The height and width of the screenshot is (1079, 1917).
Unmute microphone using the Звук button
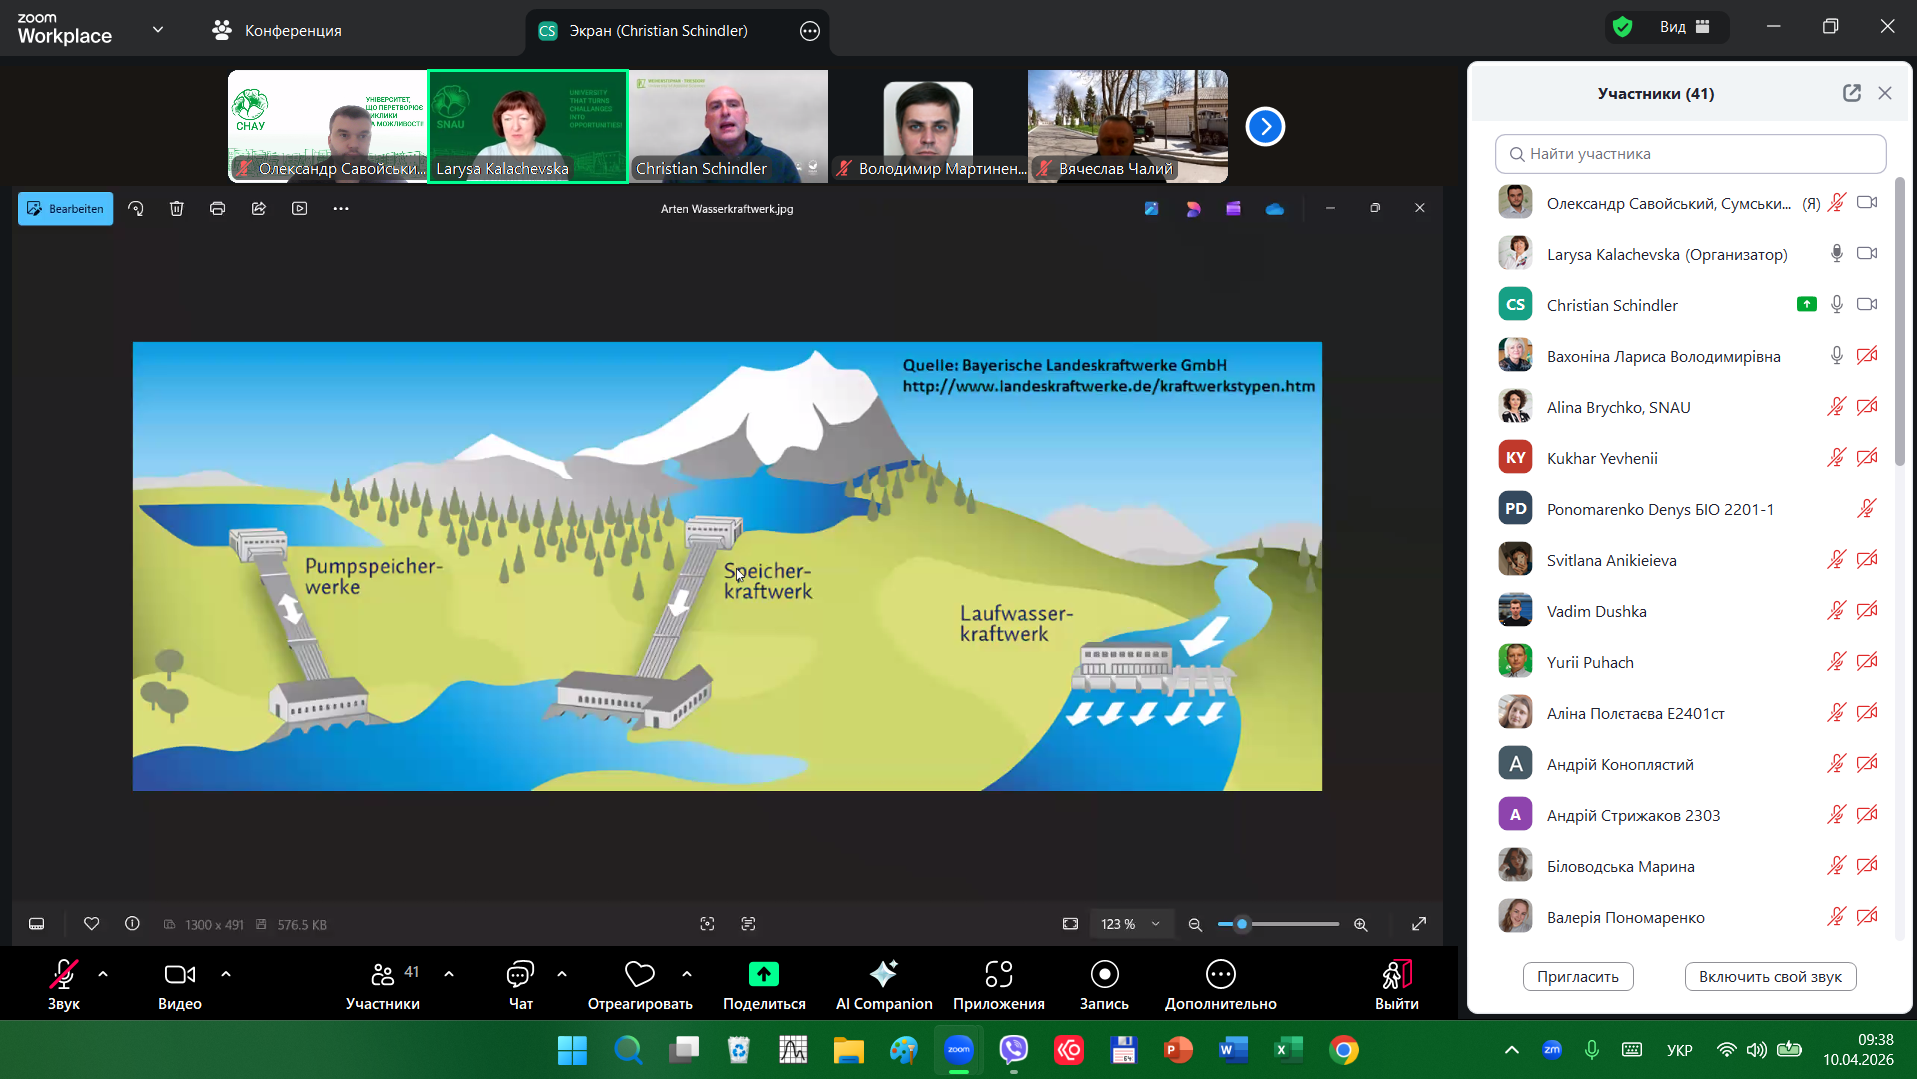[x=64, y=975]
